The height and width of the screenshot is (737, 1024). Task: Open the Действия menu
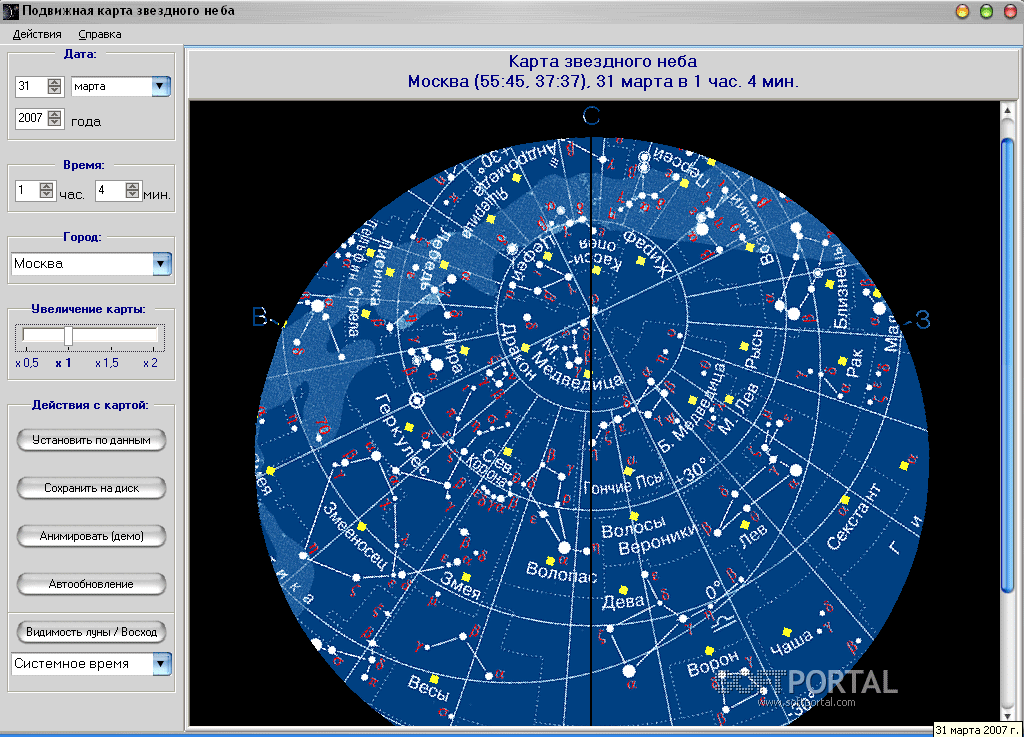pos(37,34)
